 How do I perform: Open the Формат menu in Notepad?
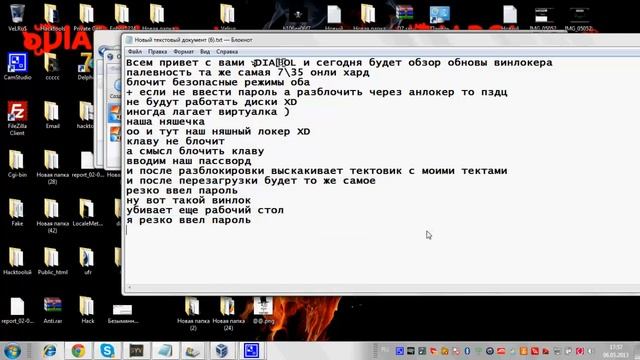pos(183,52)
